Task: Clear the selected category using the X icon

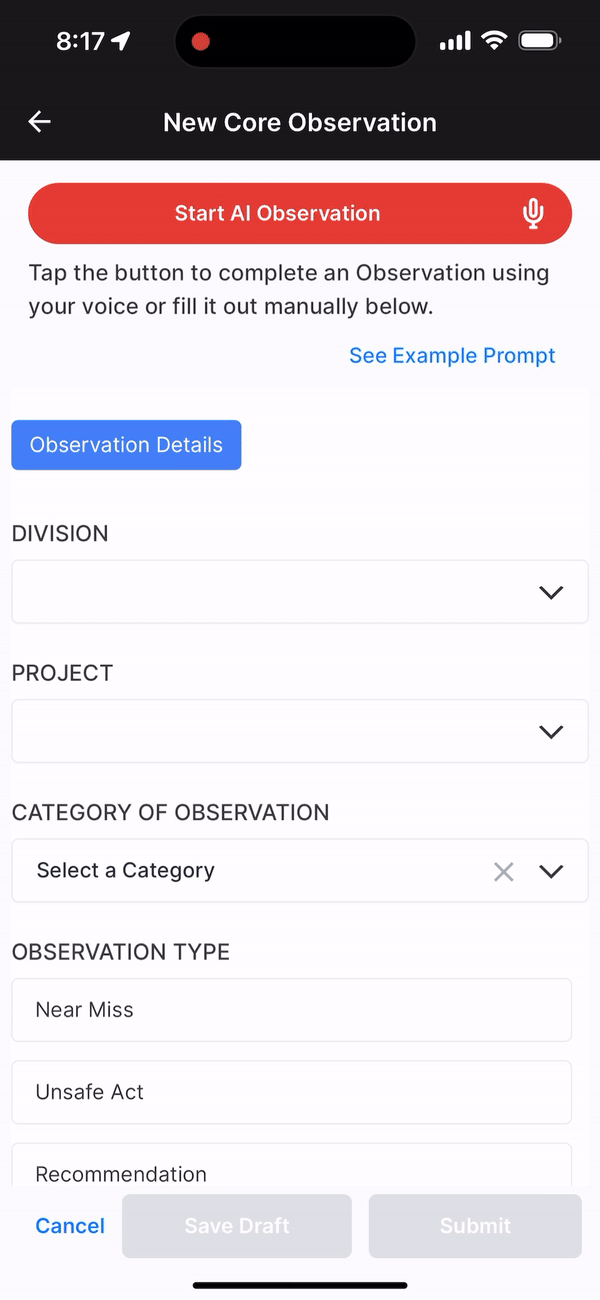Action: point(503,871)
